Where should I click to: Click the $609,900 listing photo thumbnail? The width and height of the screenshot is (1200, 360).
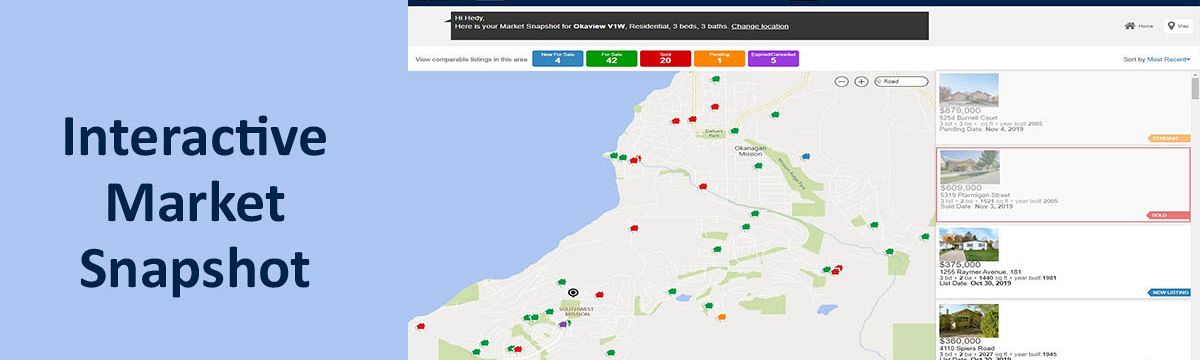click(x=969, y=167)
